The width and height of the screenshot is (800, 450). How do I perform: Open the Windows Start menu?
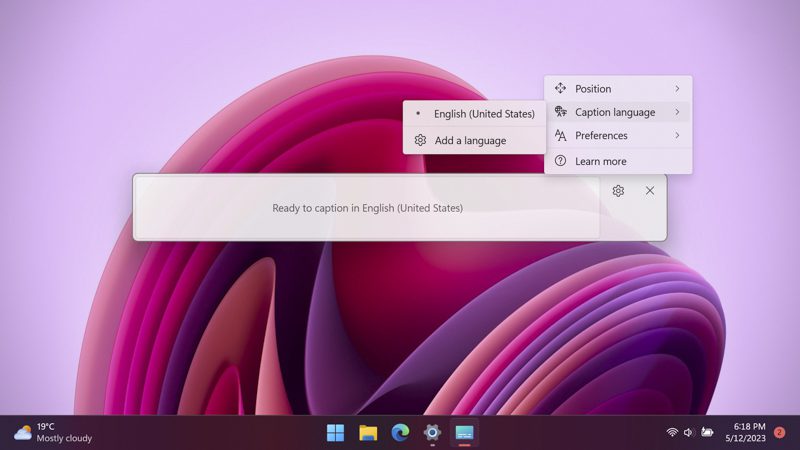click(x=335, y=433)
